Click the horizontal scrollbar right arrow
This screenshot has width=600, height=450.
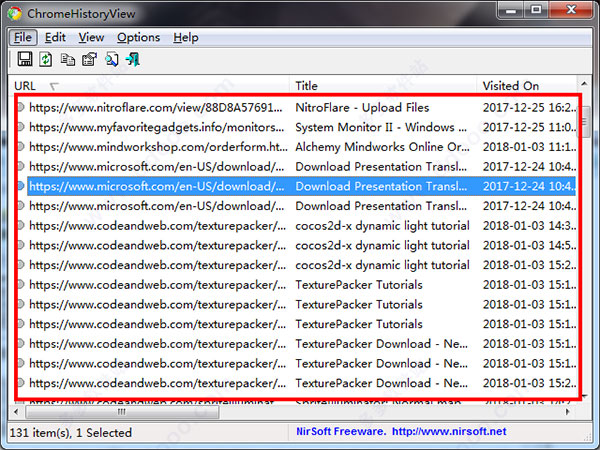pos(567,412)
